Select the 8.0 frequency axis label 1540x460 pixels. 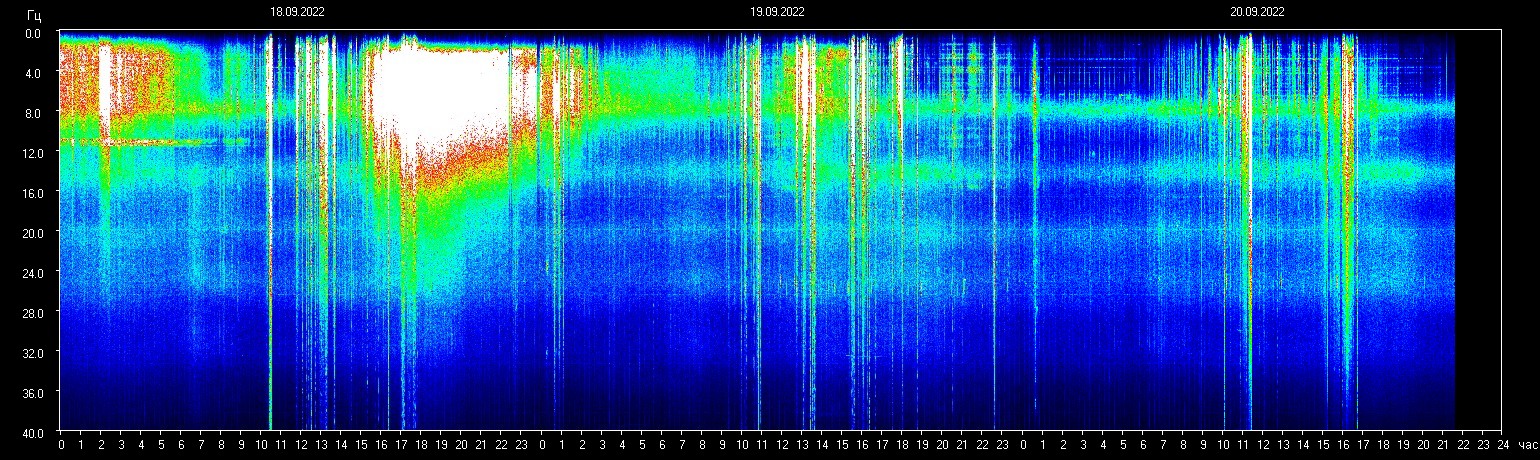point(33,113)
